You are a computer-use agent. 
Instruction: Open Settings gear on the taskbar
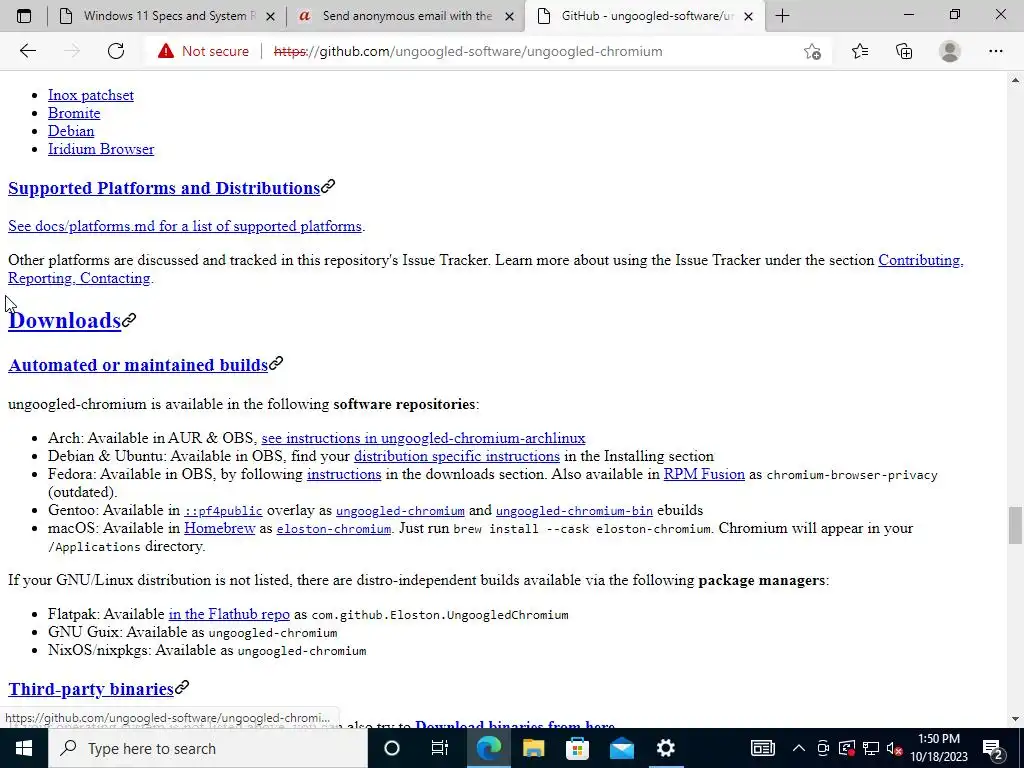[x=665, y=748]
